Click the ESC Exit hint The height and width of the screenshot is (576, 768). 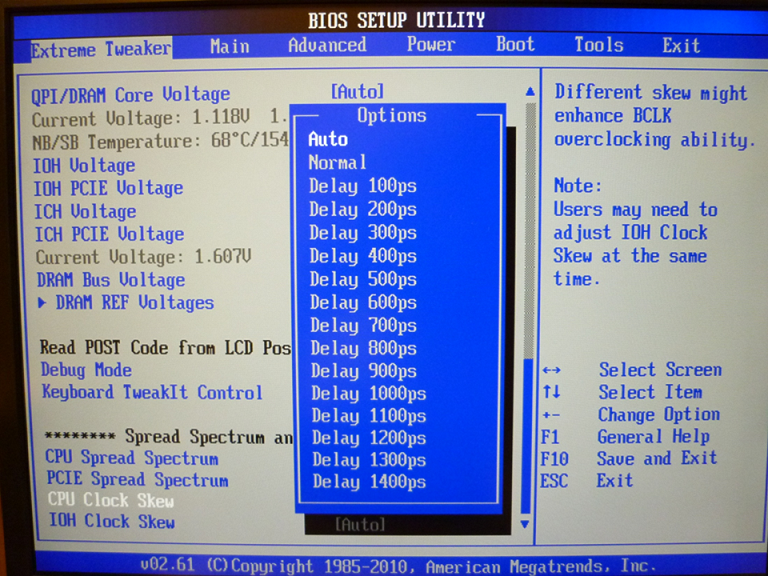[586, 481]
